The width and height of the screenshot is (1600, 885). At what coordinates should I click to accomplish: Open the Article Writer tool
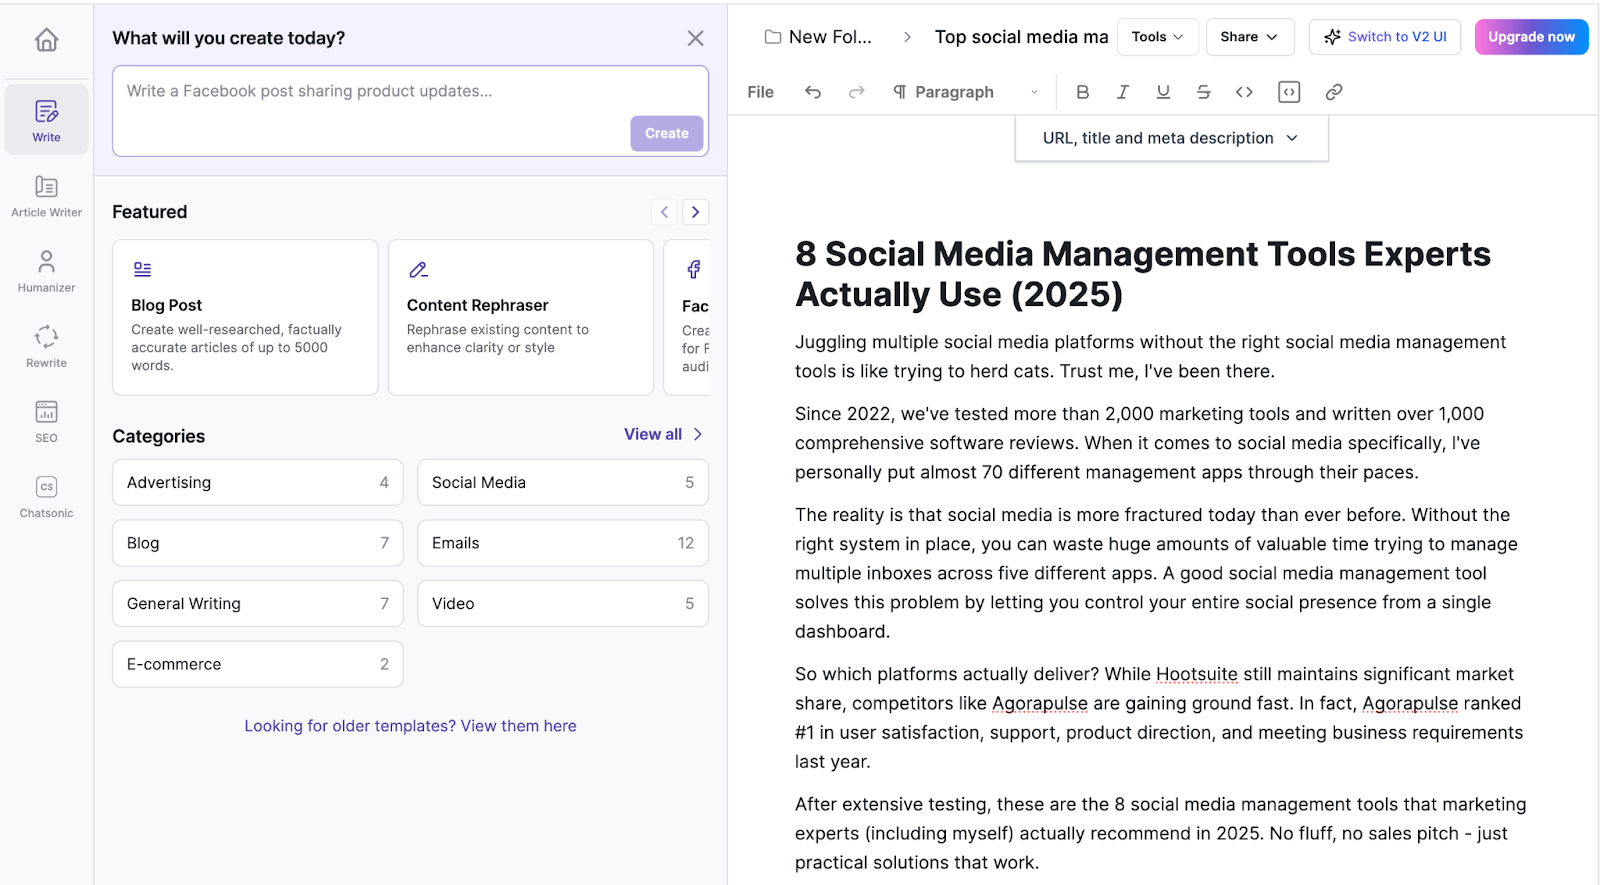46,196
